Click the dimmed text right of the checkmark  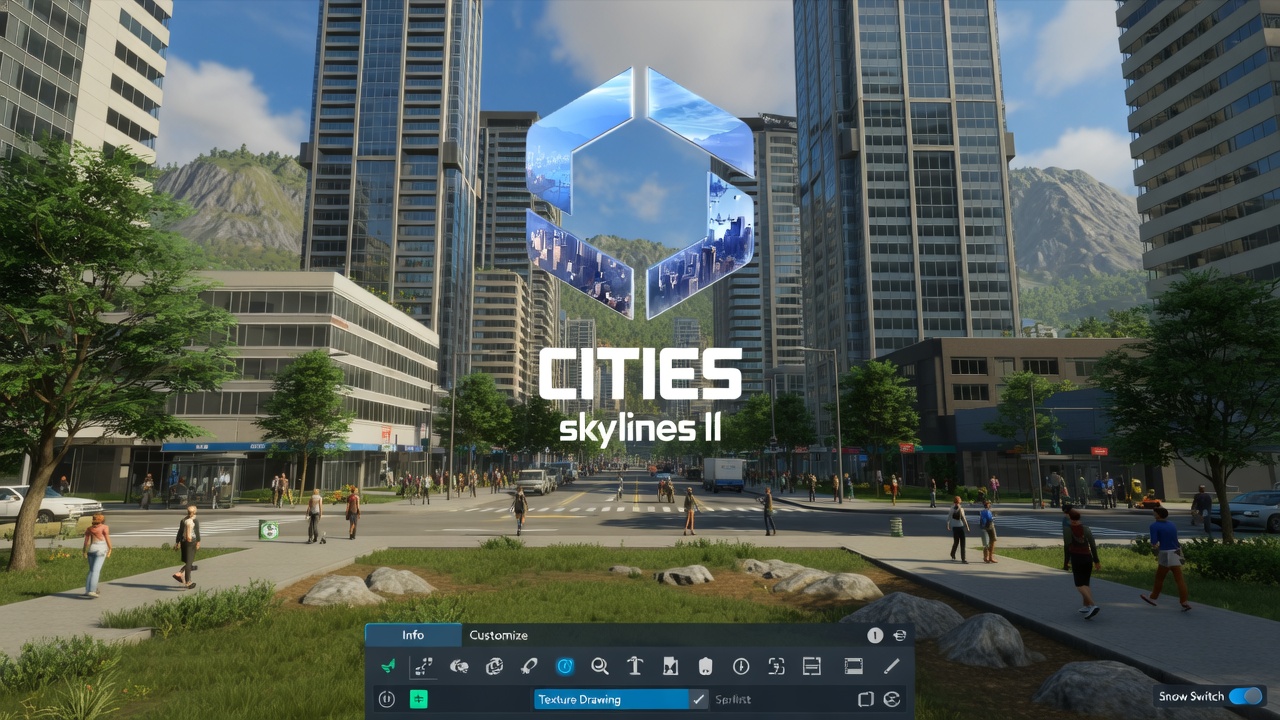click(x=733, y=699)
